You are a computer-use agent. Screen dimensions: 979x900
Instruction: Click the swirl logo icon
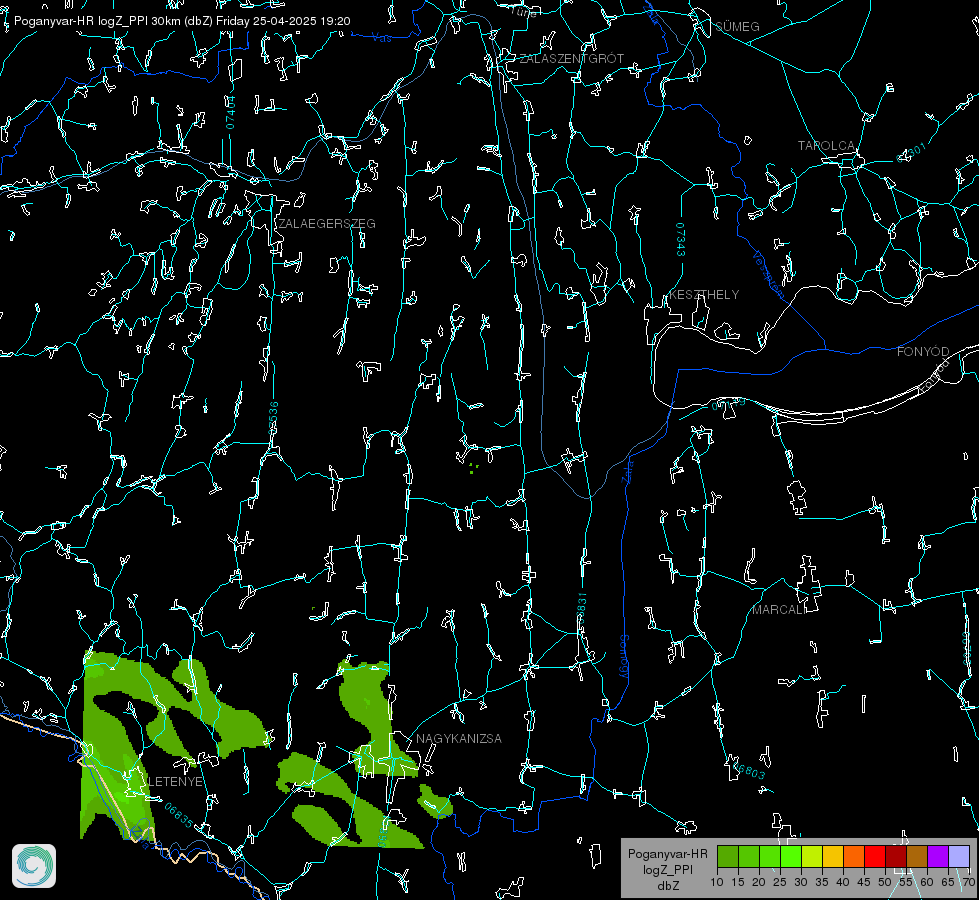[34, 866]
